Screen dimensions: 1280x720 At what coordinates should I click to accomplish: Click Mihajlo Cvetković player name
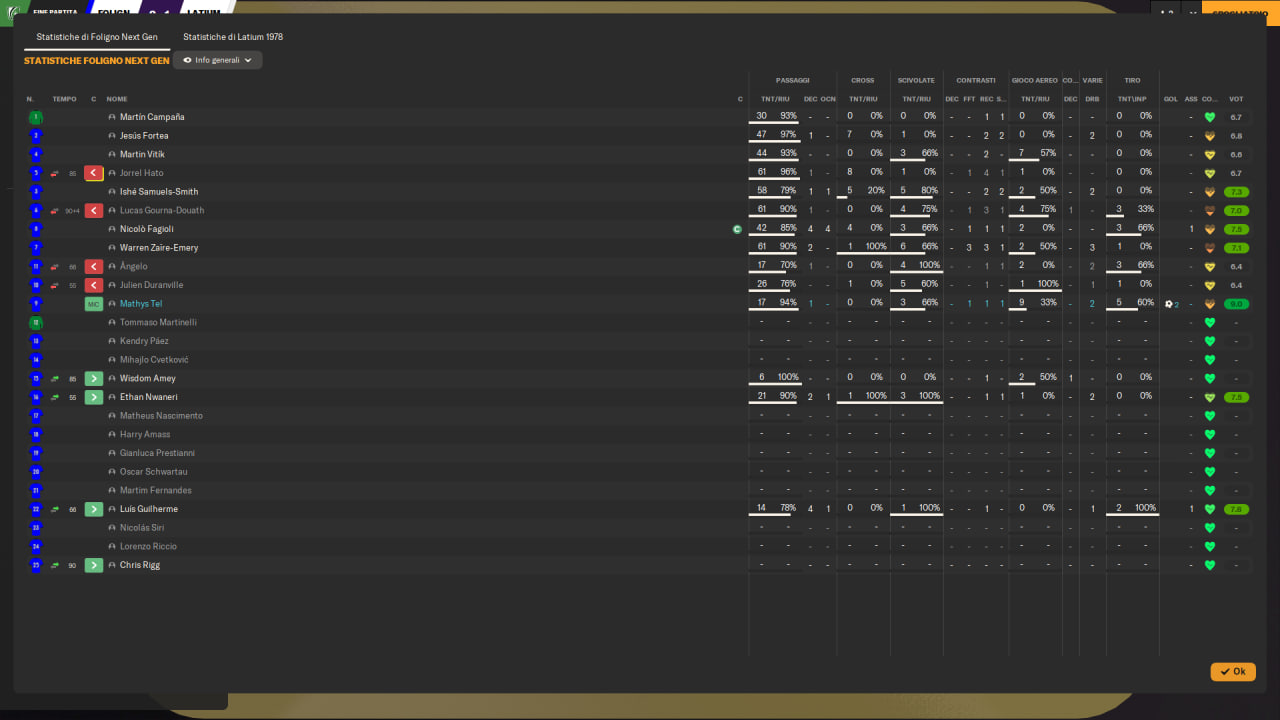pos(154,360)
